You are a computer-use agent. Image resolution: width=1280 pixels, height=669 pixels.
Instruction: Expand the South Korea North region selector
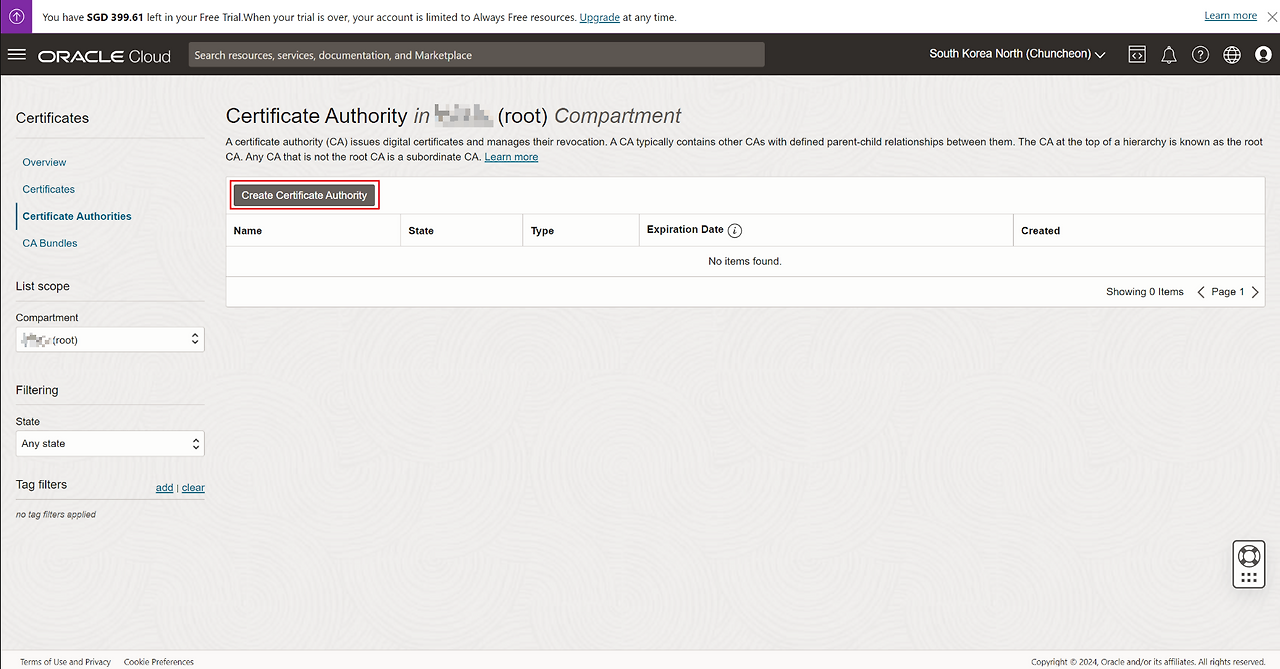(1016, 54)
